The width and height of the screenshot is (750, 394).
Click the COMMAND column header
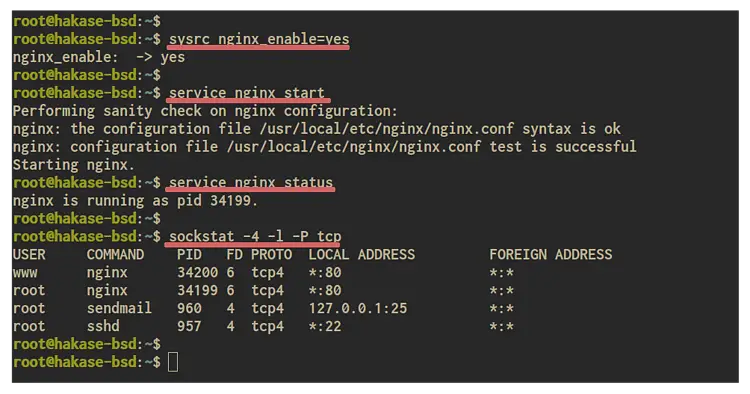click(x=115, y=254)
